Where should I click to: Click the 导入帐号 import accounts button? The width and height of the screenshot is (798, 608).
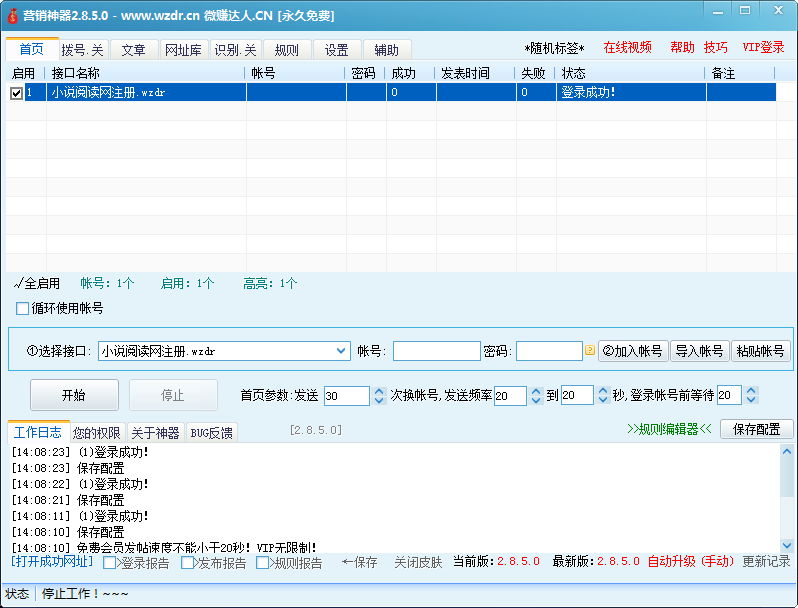pos(699,351)
